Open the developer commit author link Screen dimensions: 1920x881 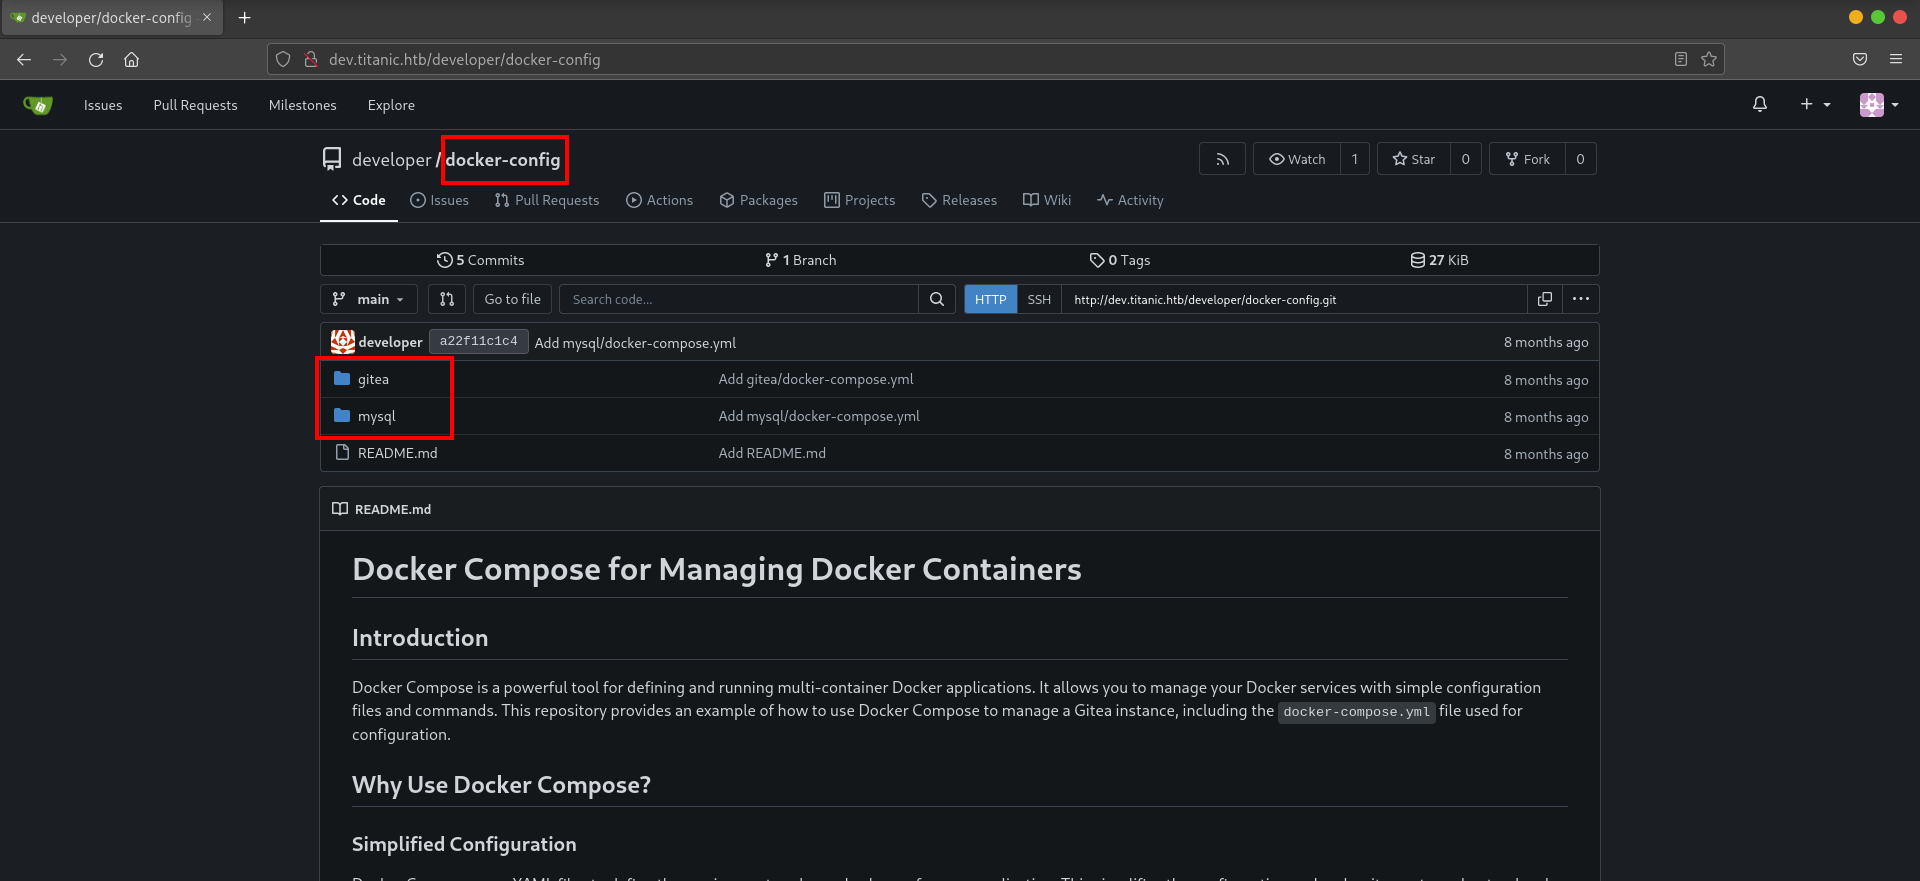390,342
